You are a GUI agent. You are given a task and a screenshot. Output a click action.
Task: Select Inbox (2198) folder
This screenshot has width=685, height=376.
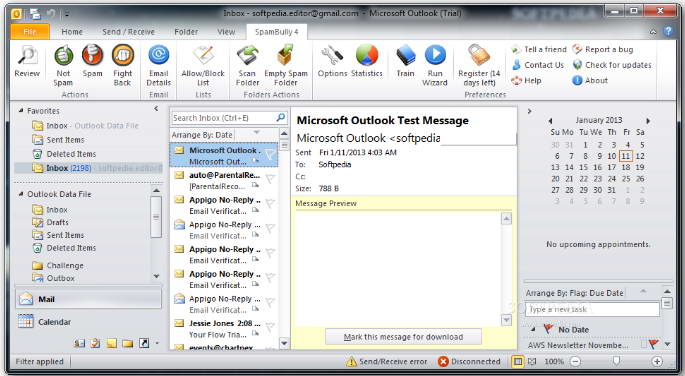(89, 168)
